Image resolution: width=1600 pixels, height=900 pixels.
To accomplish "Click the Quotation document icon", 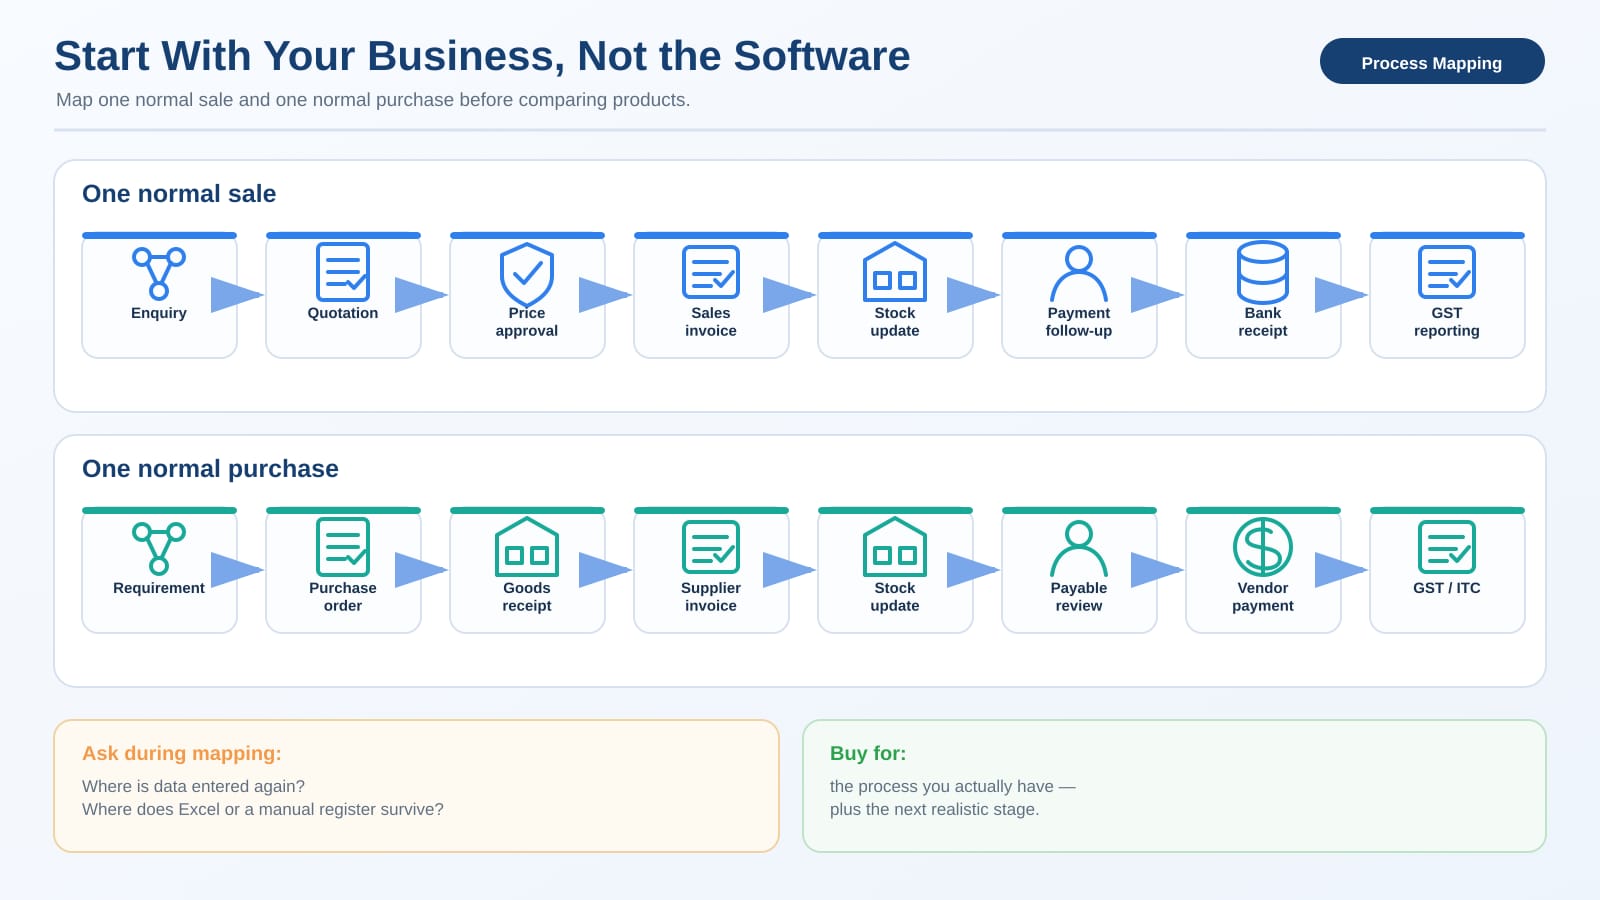I will click(343, 272).
